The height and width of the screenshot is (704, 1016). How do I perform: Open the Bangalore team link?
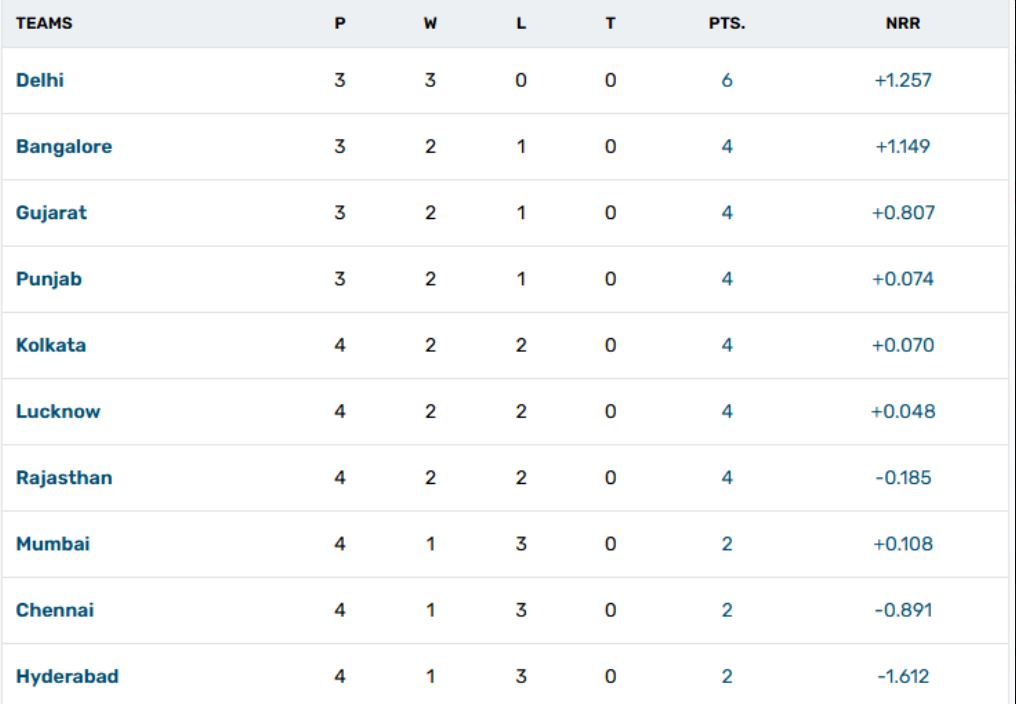click(64, 147)
